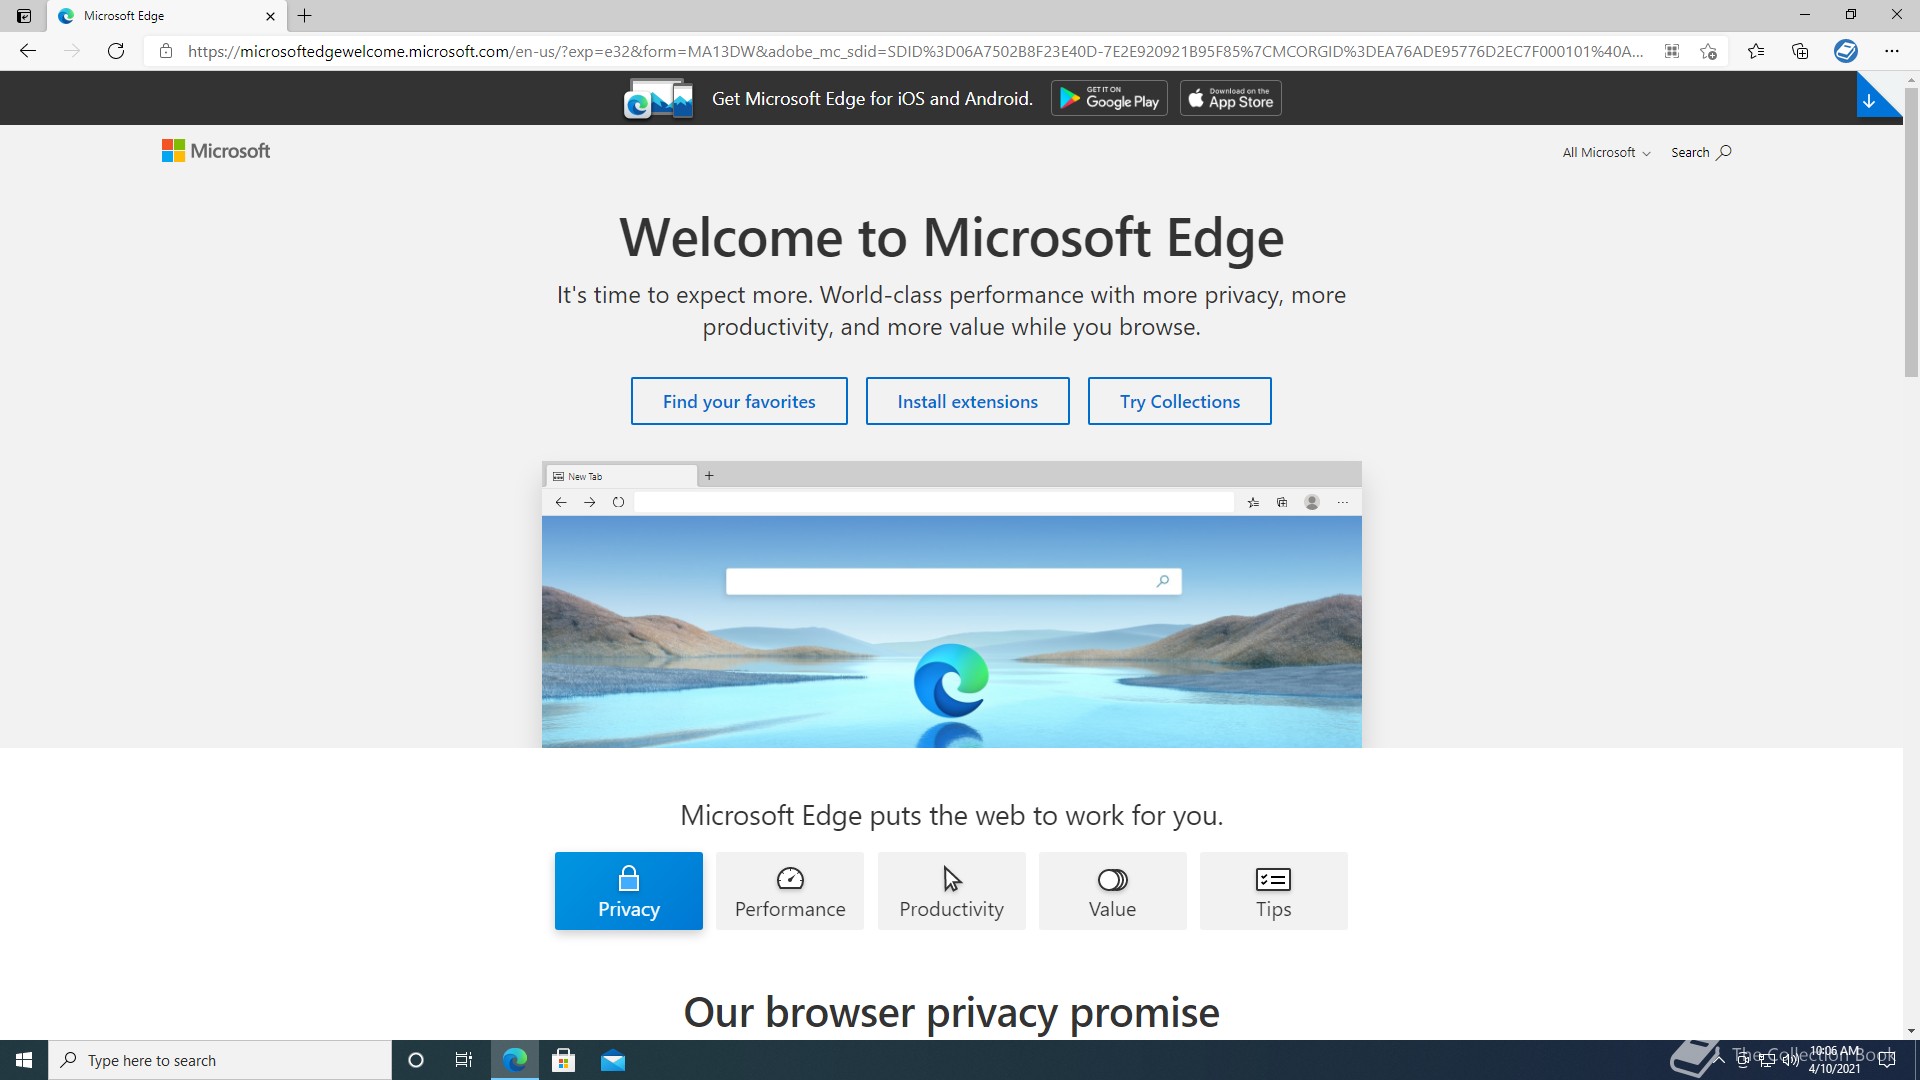View site information via the lock icon
Screen dimensions: 1920x1080
(x=166, y=51)
